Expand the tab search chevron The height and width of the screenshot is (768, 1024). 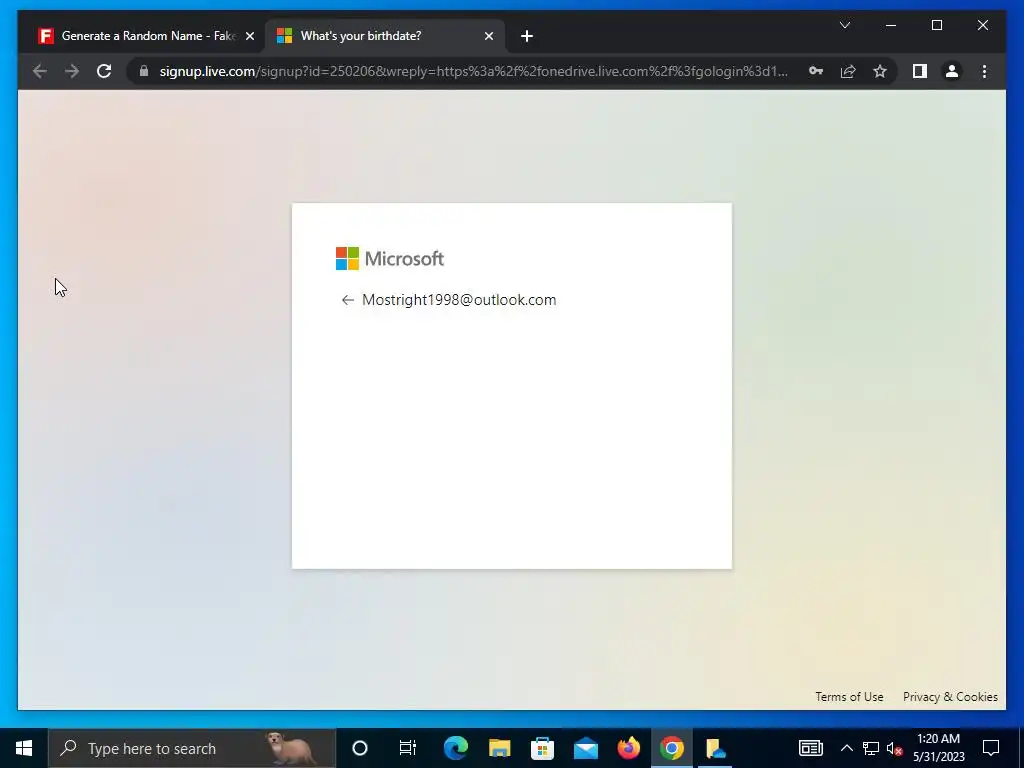point(844,25)
